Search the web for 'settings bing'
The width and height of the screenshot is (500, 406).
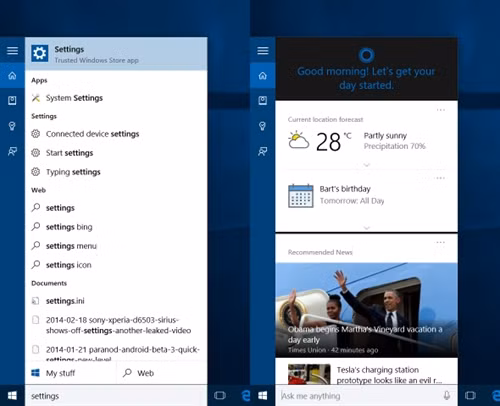[x=116, y=227]
